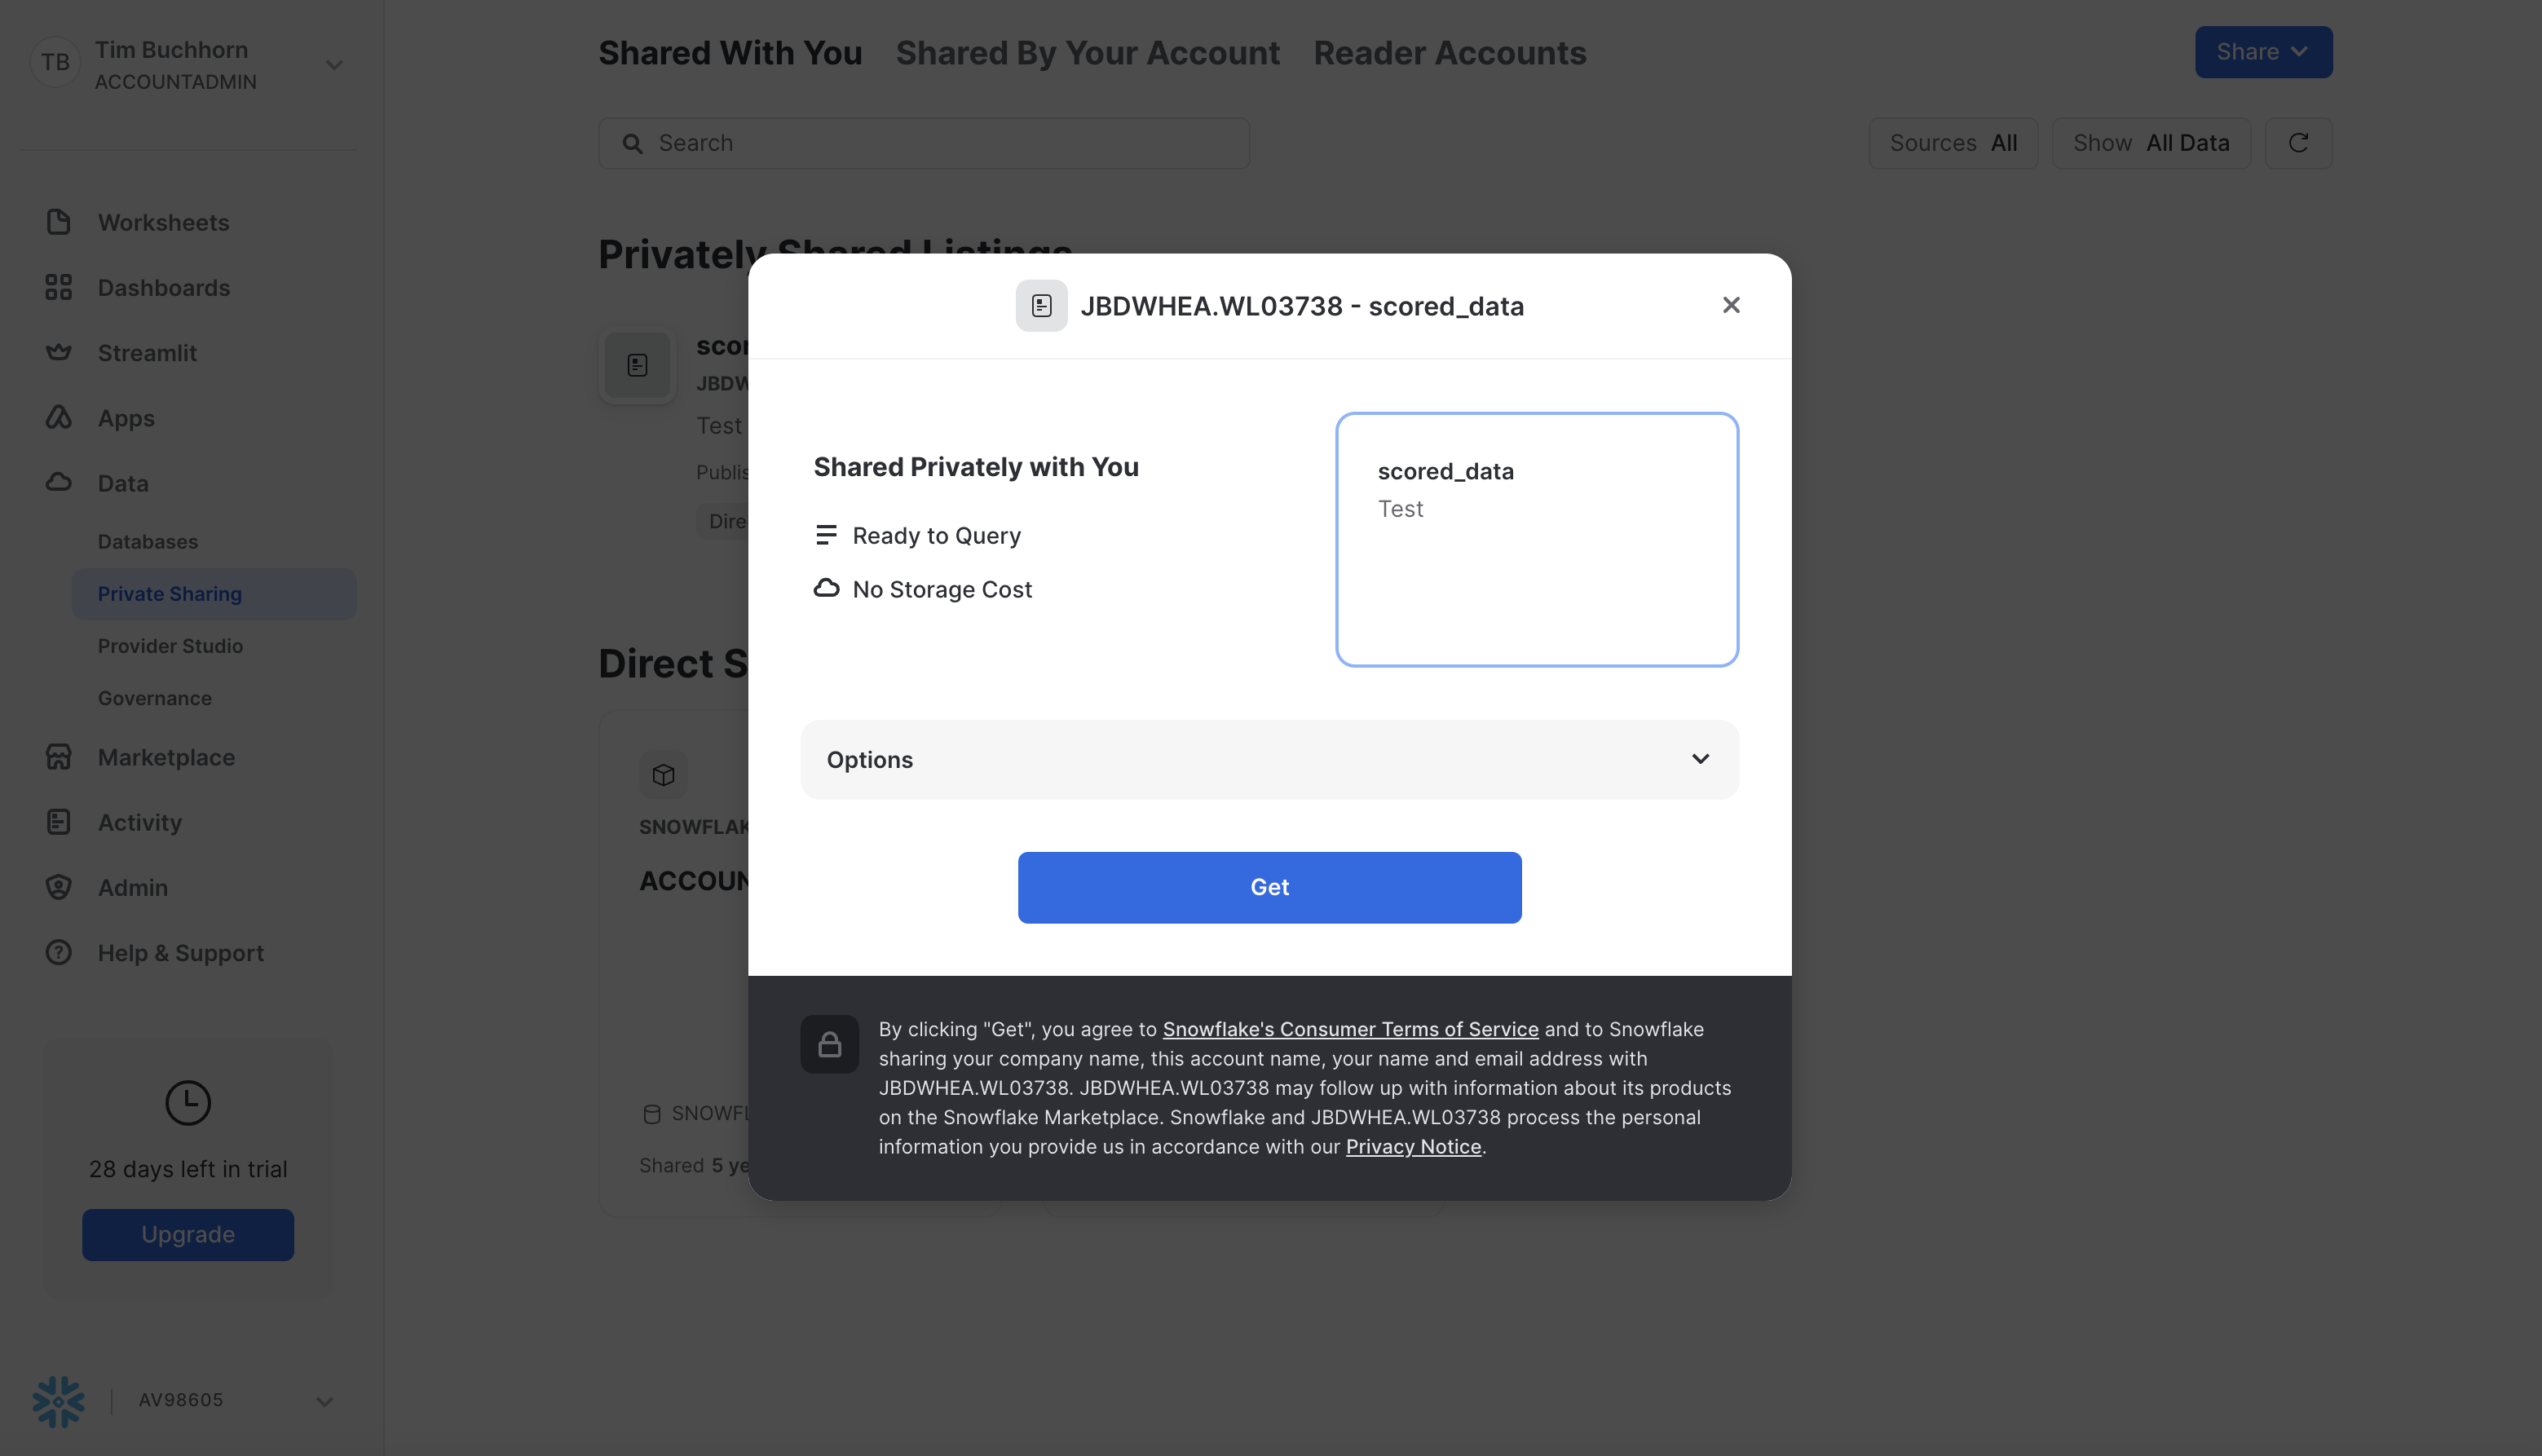Close the scored_data dialog
Image resolution: width=2542 pixels, height=1456 pixels.
pyautogui.click(x=1731, y=305)
